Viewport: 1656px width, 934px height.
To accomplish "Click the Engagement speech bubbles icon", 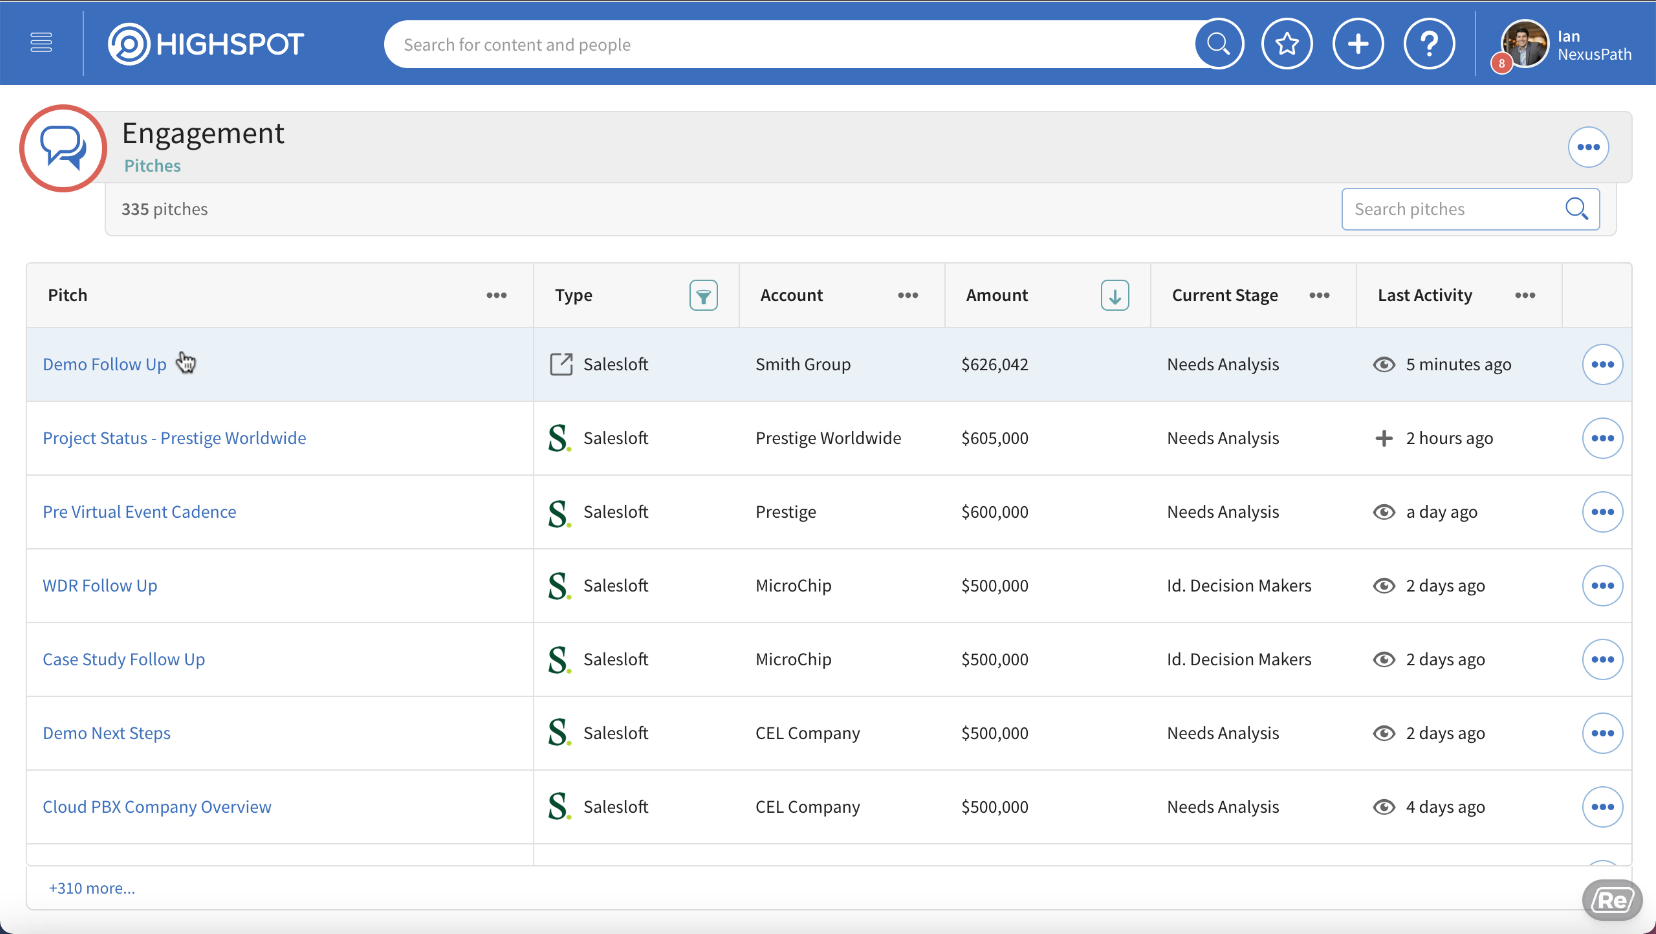I will pos(63,148).
